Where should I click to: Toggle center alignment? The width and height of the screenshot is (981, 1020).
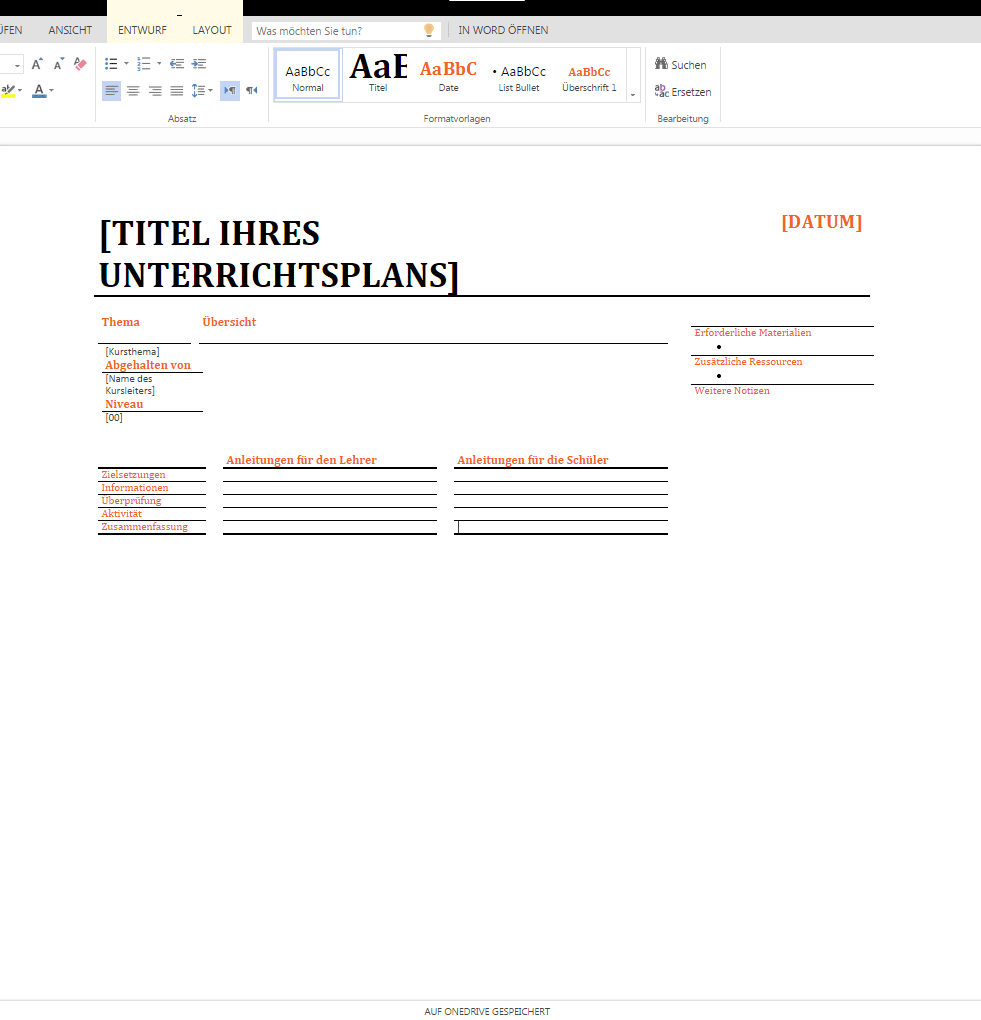(x=133, y=90)
